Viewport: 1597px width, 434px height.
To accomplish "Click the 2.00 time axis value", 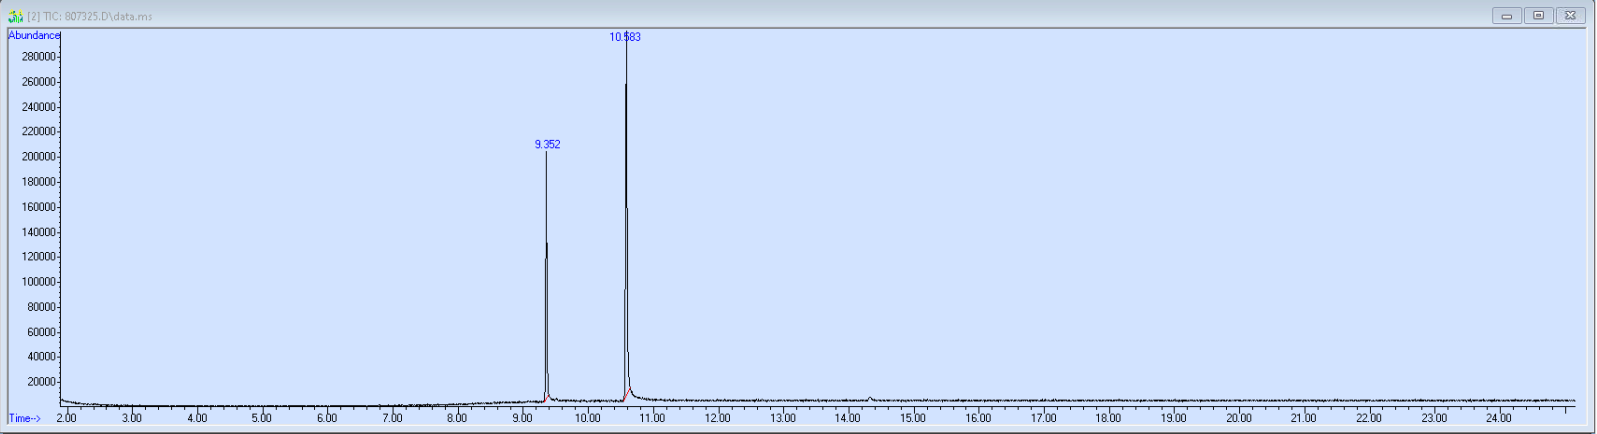I will 66,418.
